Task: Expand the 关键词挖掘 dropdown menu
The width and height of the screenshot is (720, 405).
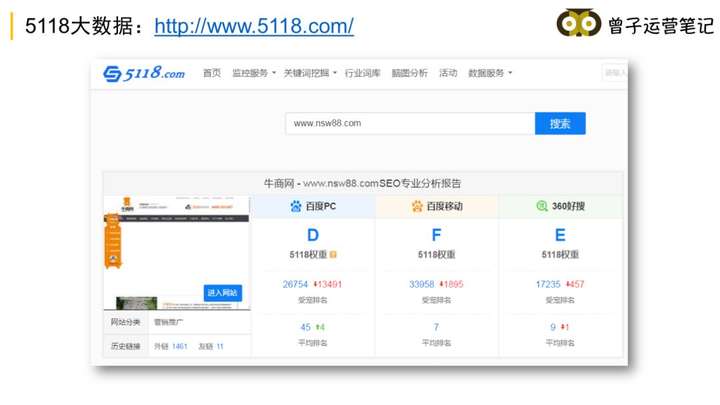Action: 310,73
